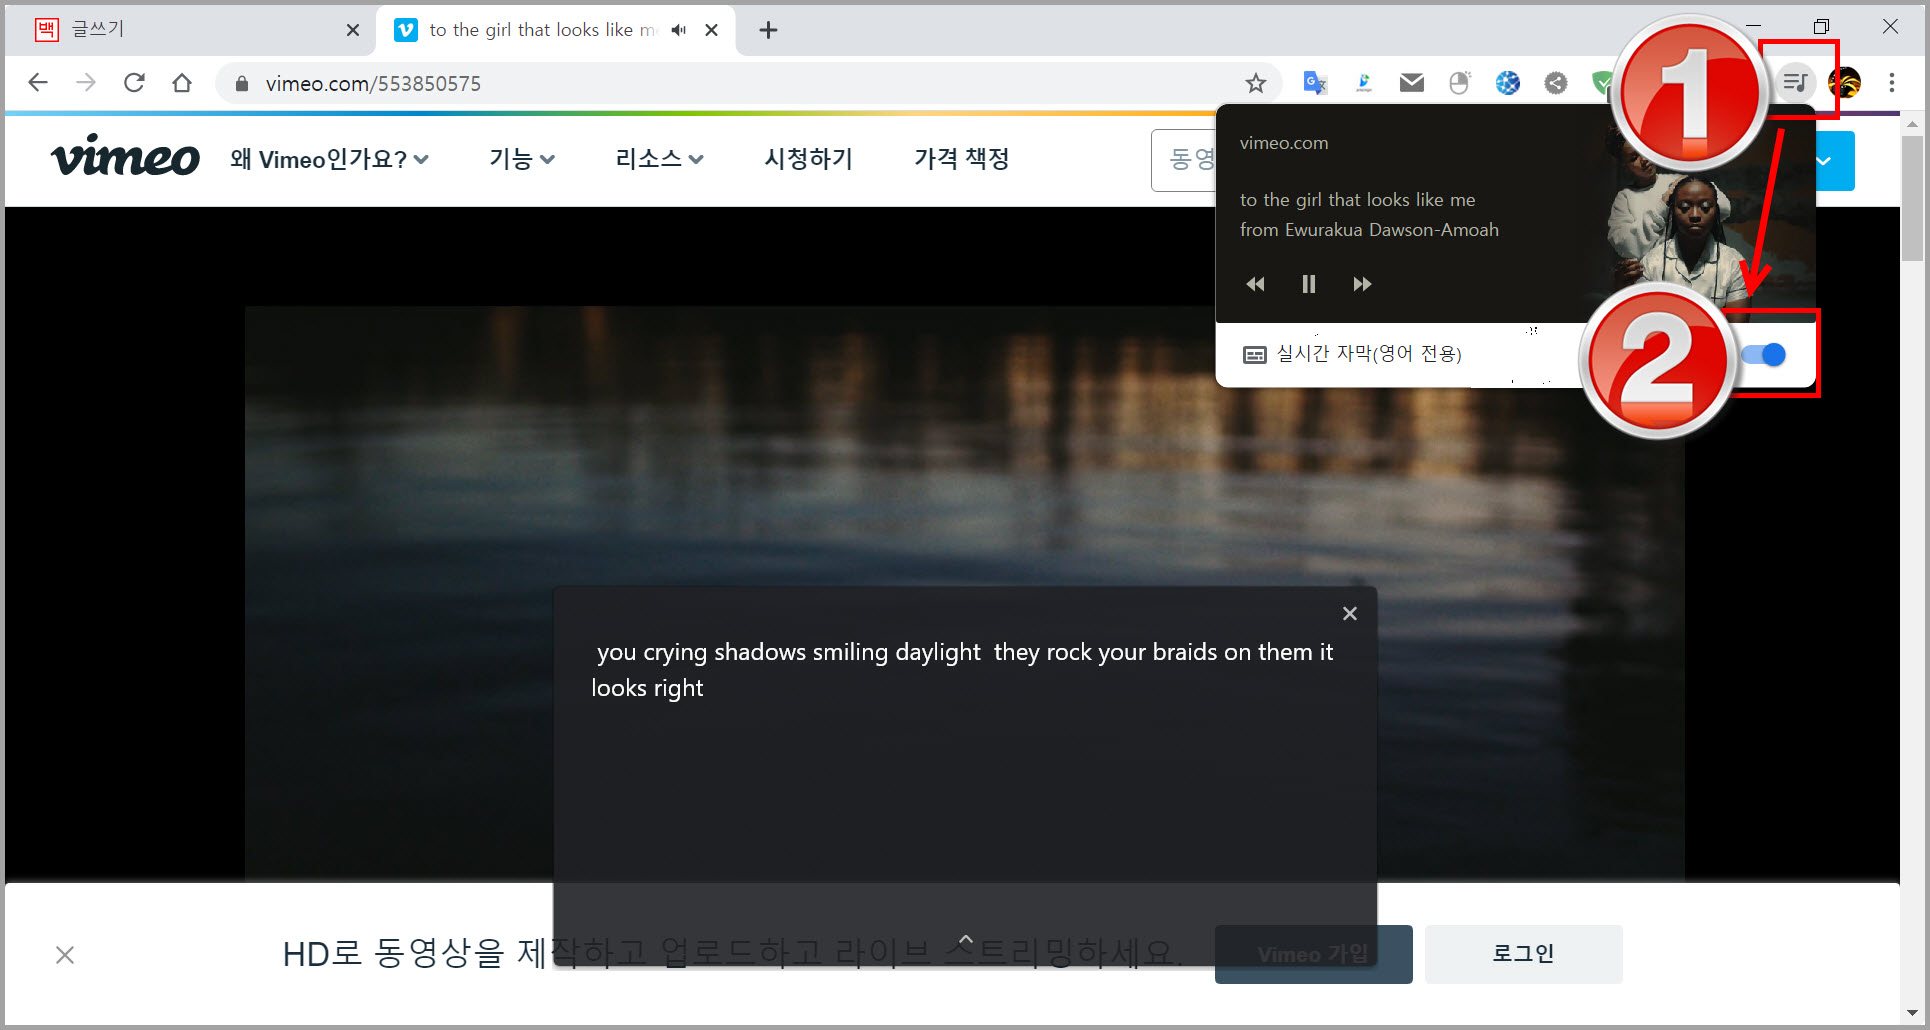The image size is (1930, 1030).
Task: Open the Papago translate extension icon
Action: pyautogui.click(x=1363, y=83)
